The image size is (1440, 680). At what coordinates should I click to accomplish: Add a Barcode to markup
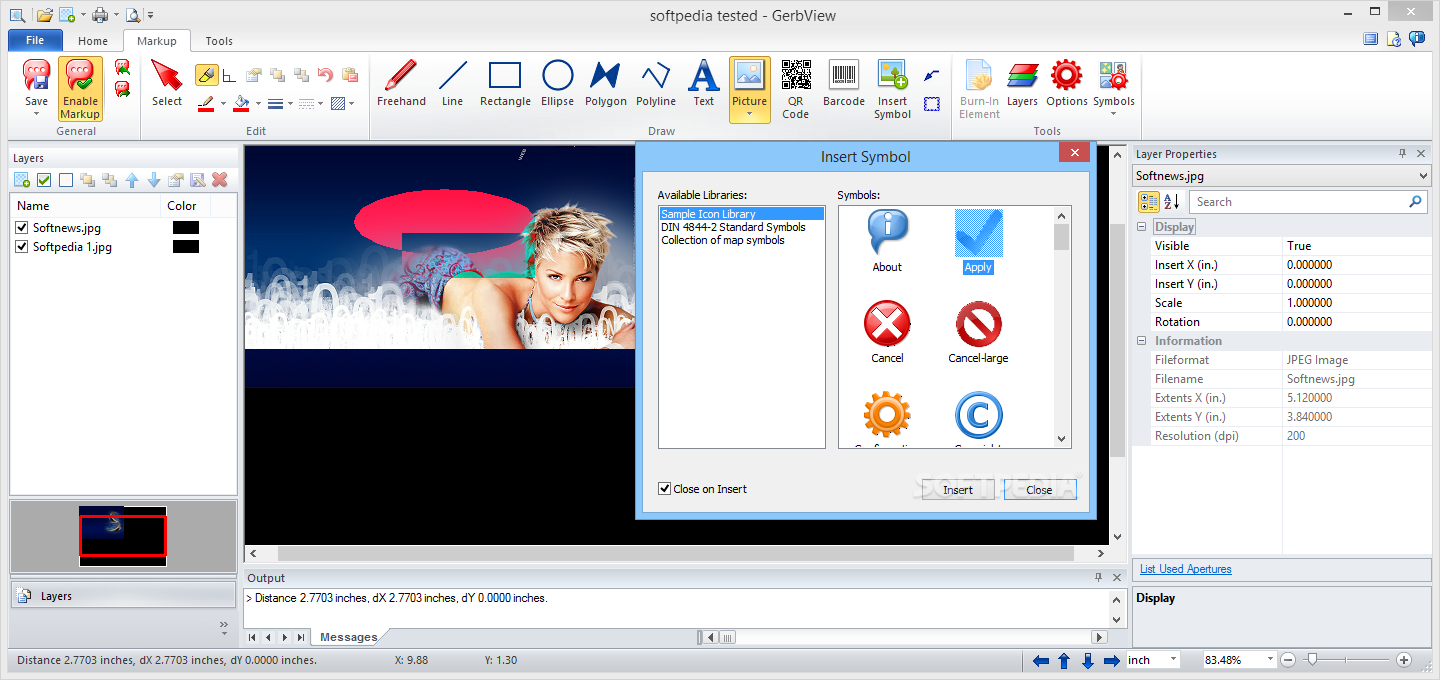[x=844, y=84]
